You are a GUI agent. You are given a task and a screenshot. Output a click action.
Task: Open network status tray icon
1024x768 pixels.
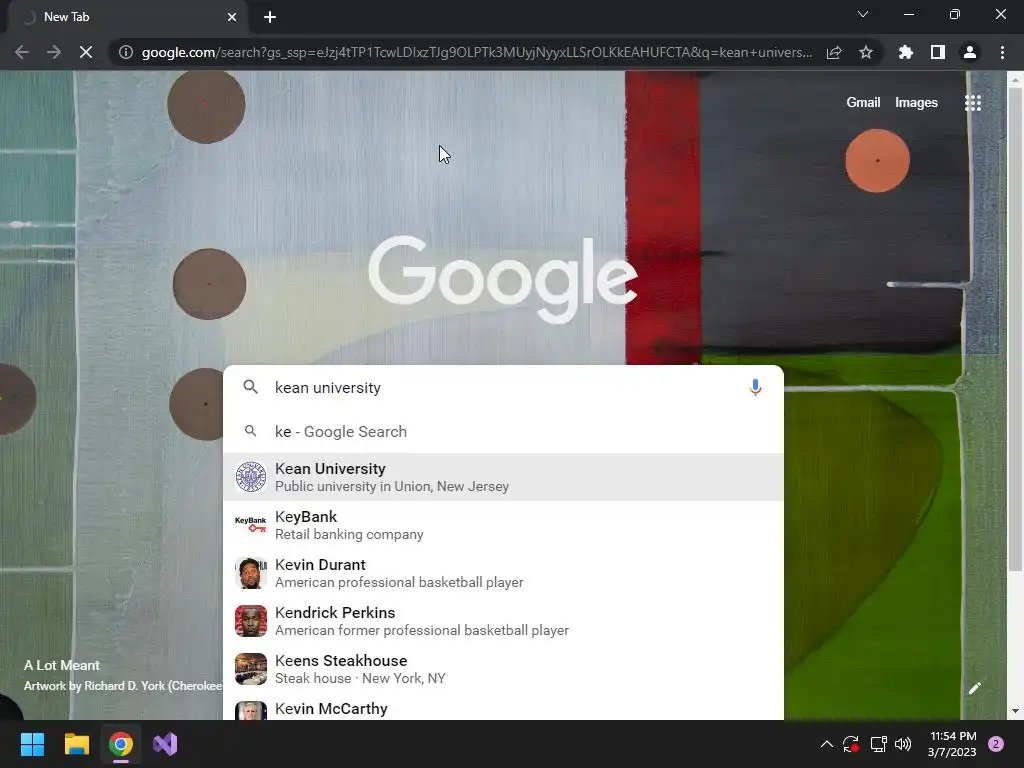[878, 744]
